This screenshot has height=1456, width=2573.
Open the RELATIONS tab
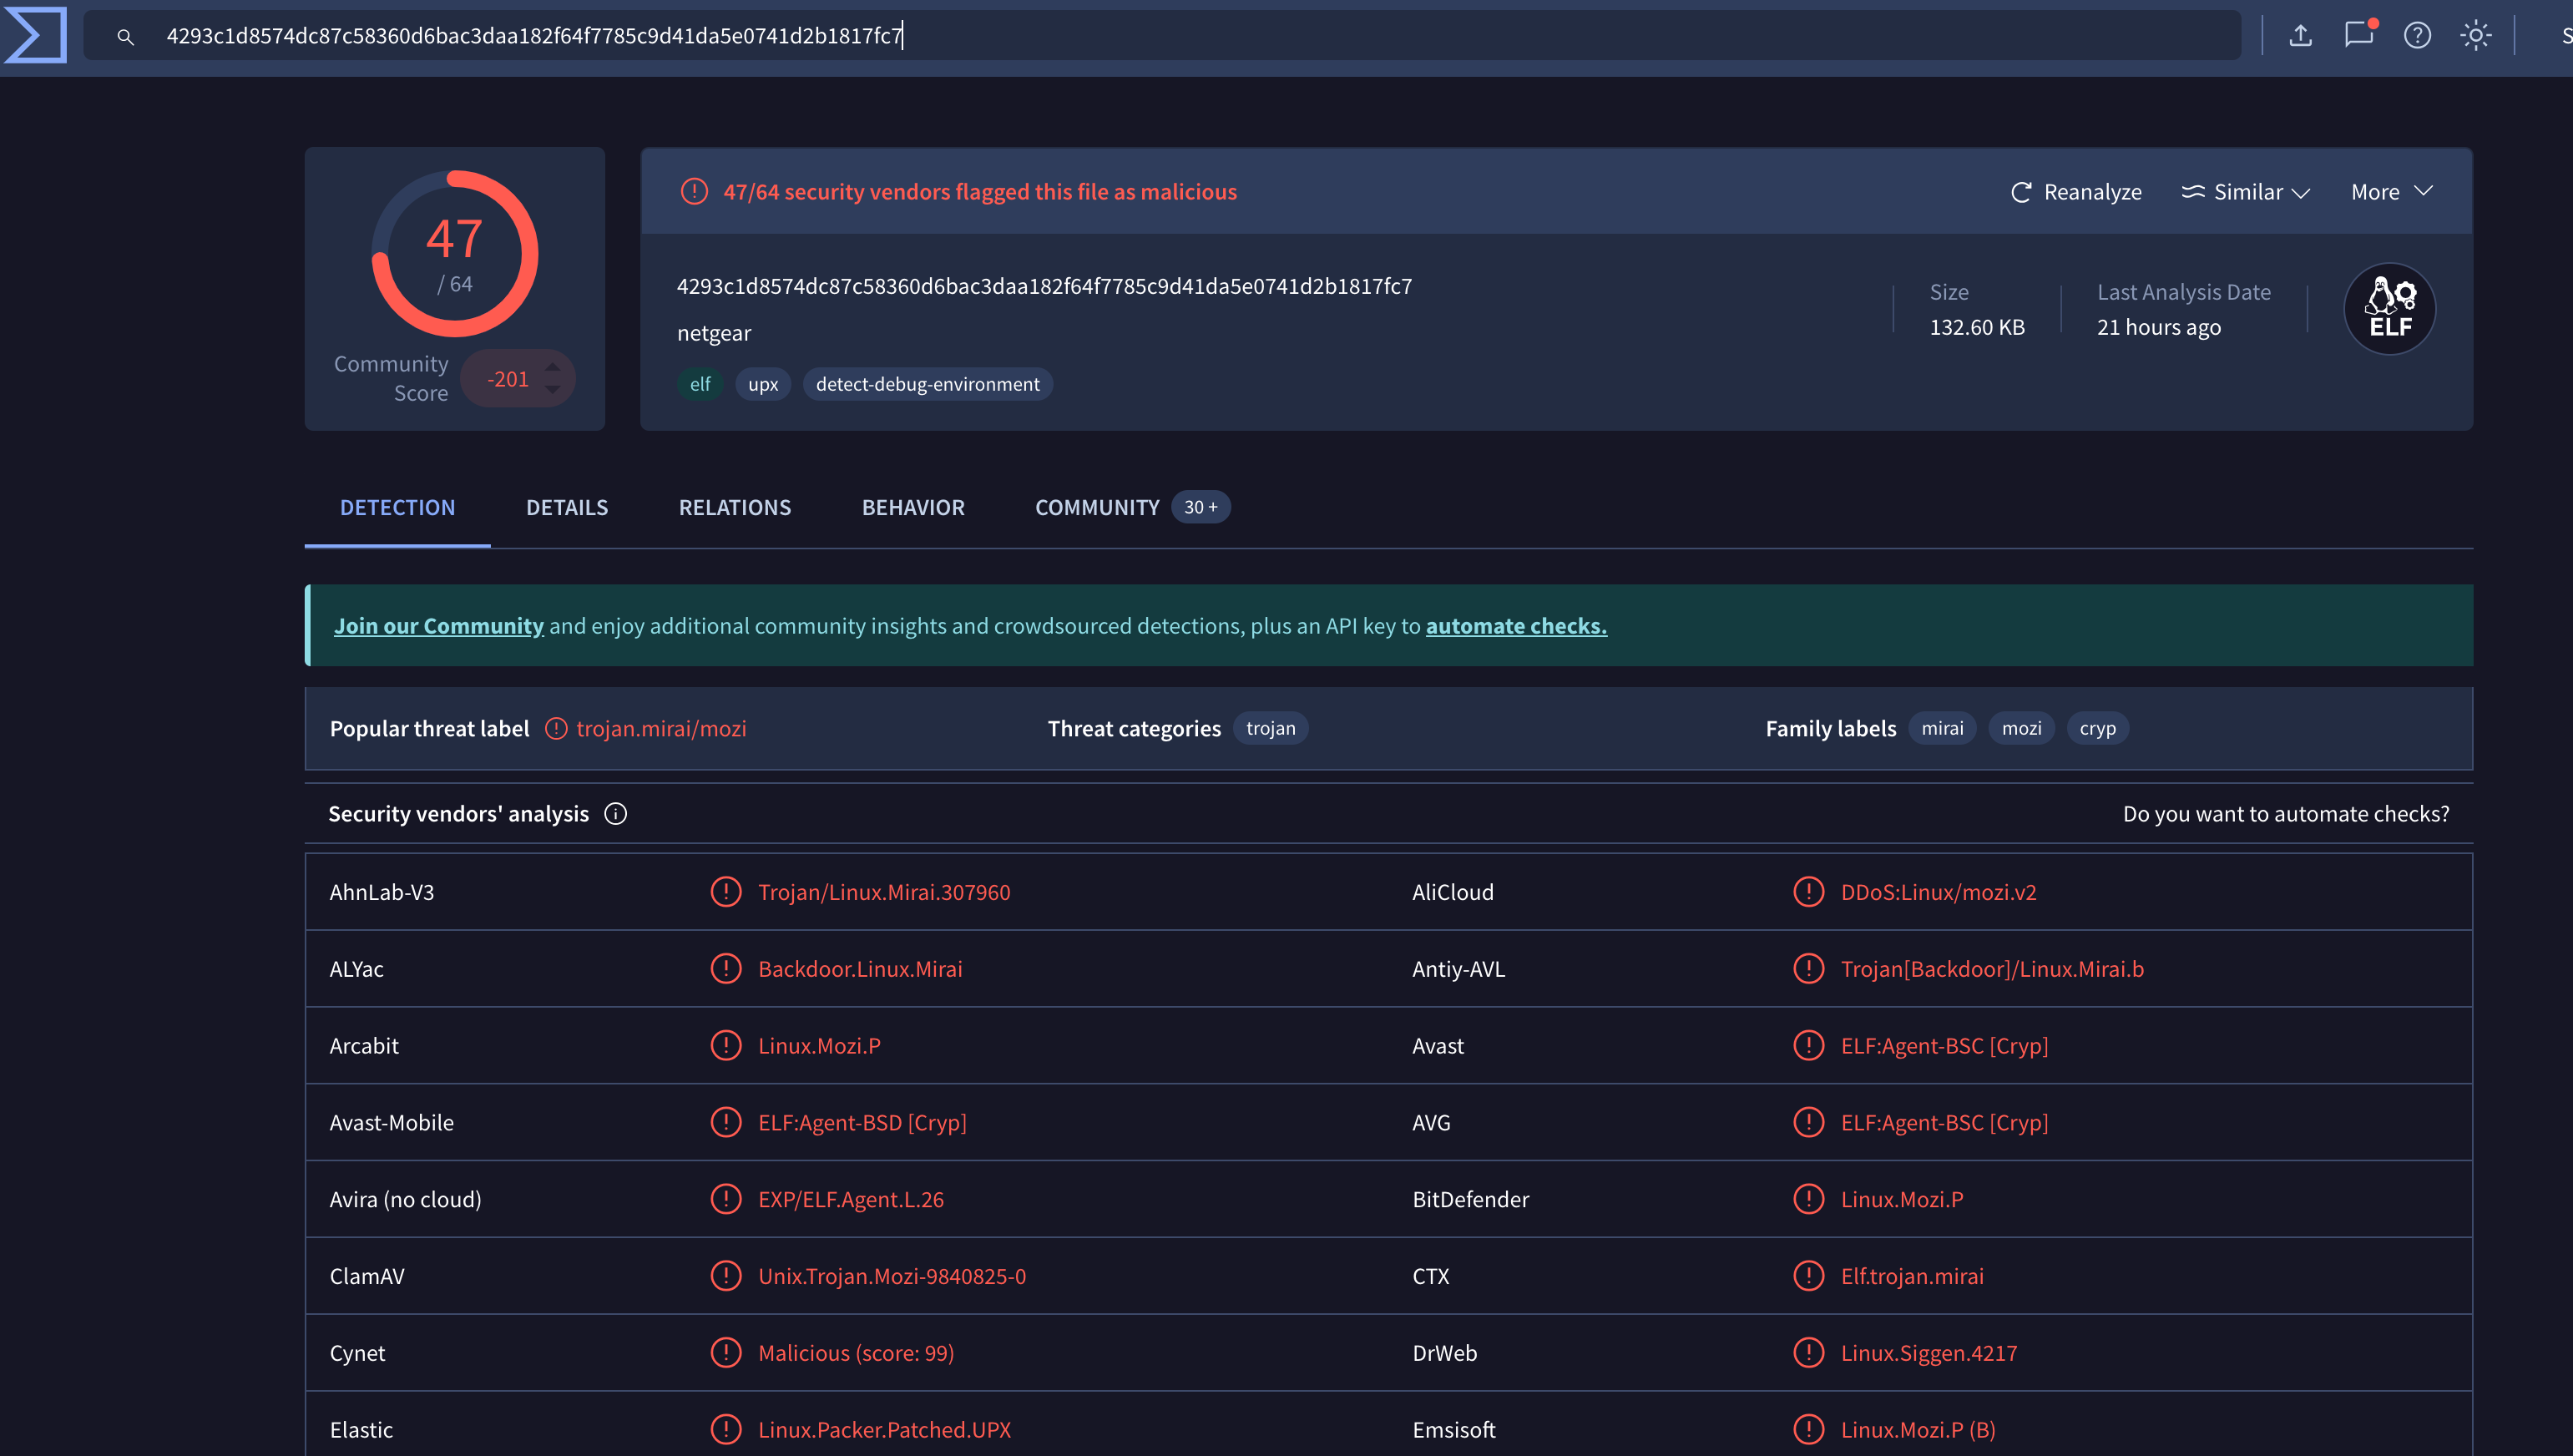tap(735, 507)
